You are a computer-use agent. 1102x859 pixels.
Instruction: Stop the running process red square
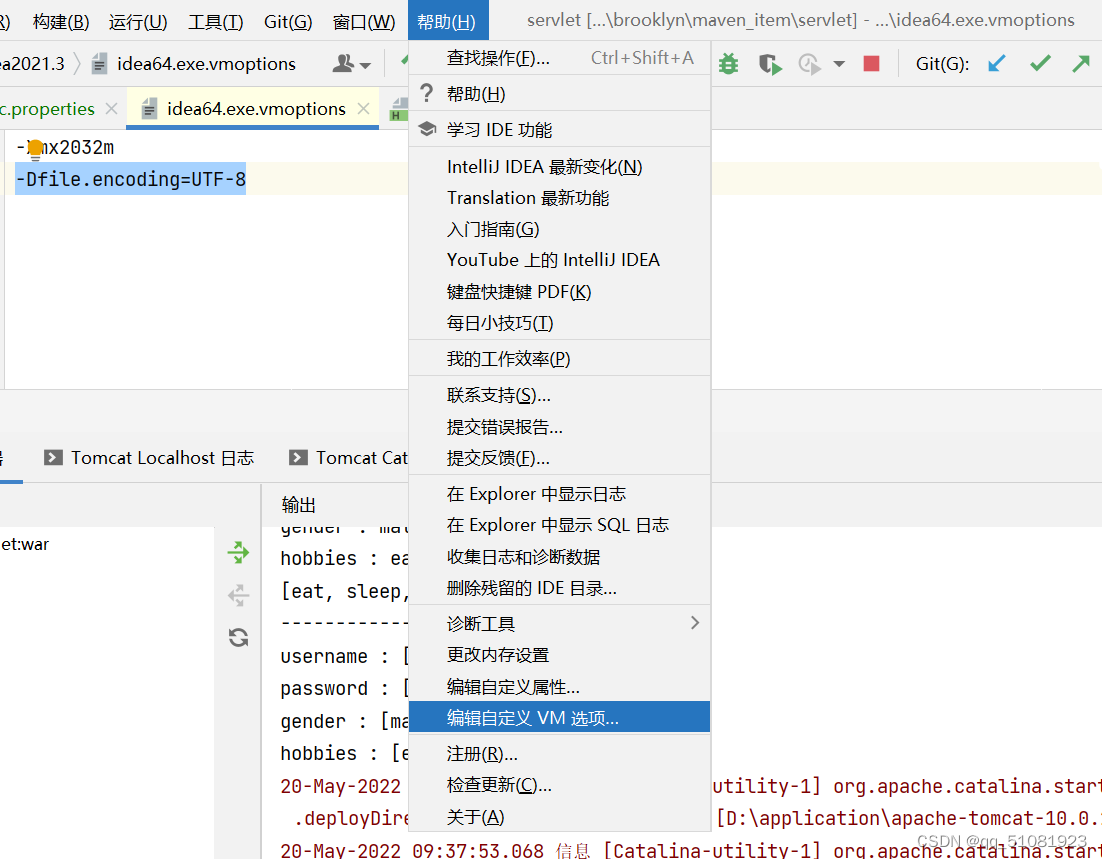(871, 64)
